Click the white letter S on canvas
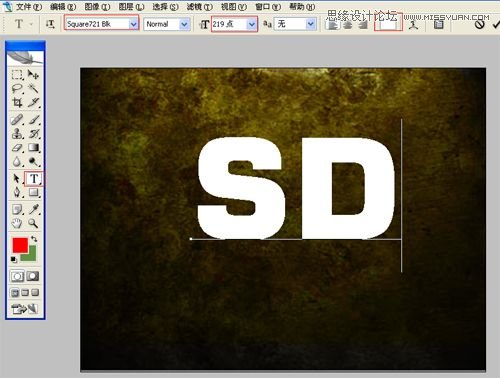500x378 pixels. [x=241, y=188]
